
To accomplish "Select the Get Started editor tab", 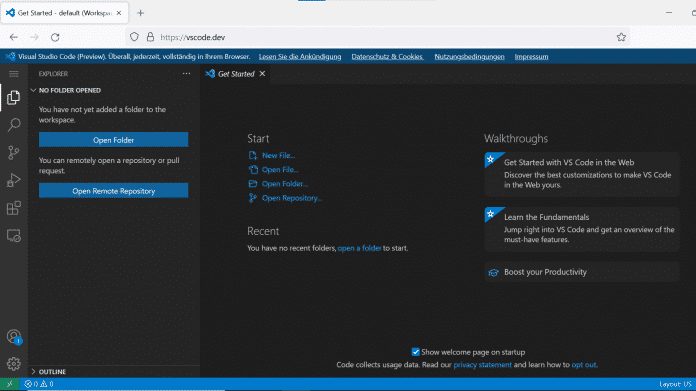I will [x=236, y=74].
